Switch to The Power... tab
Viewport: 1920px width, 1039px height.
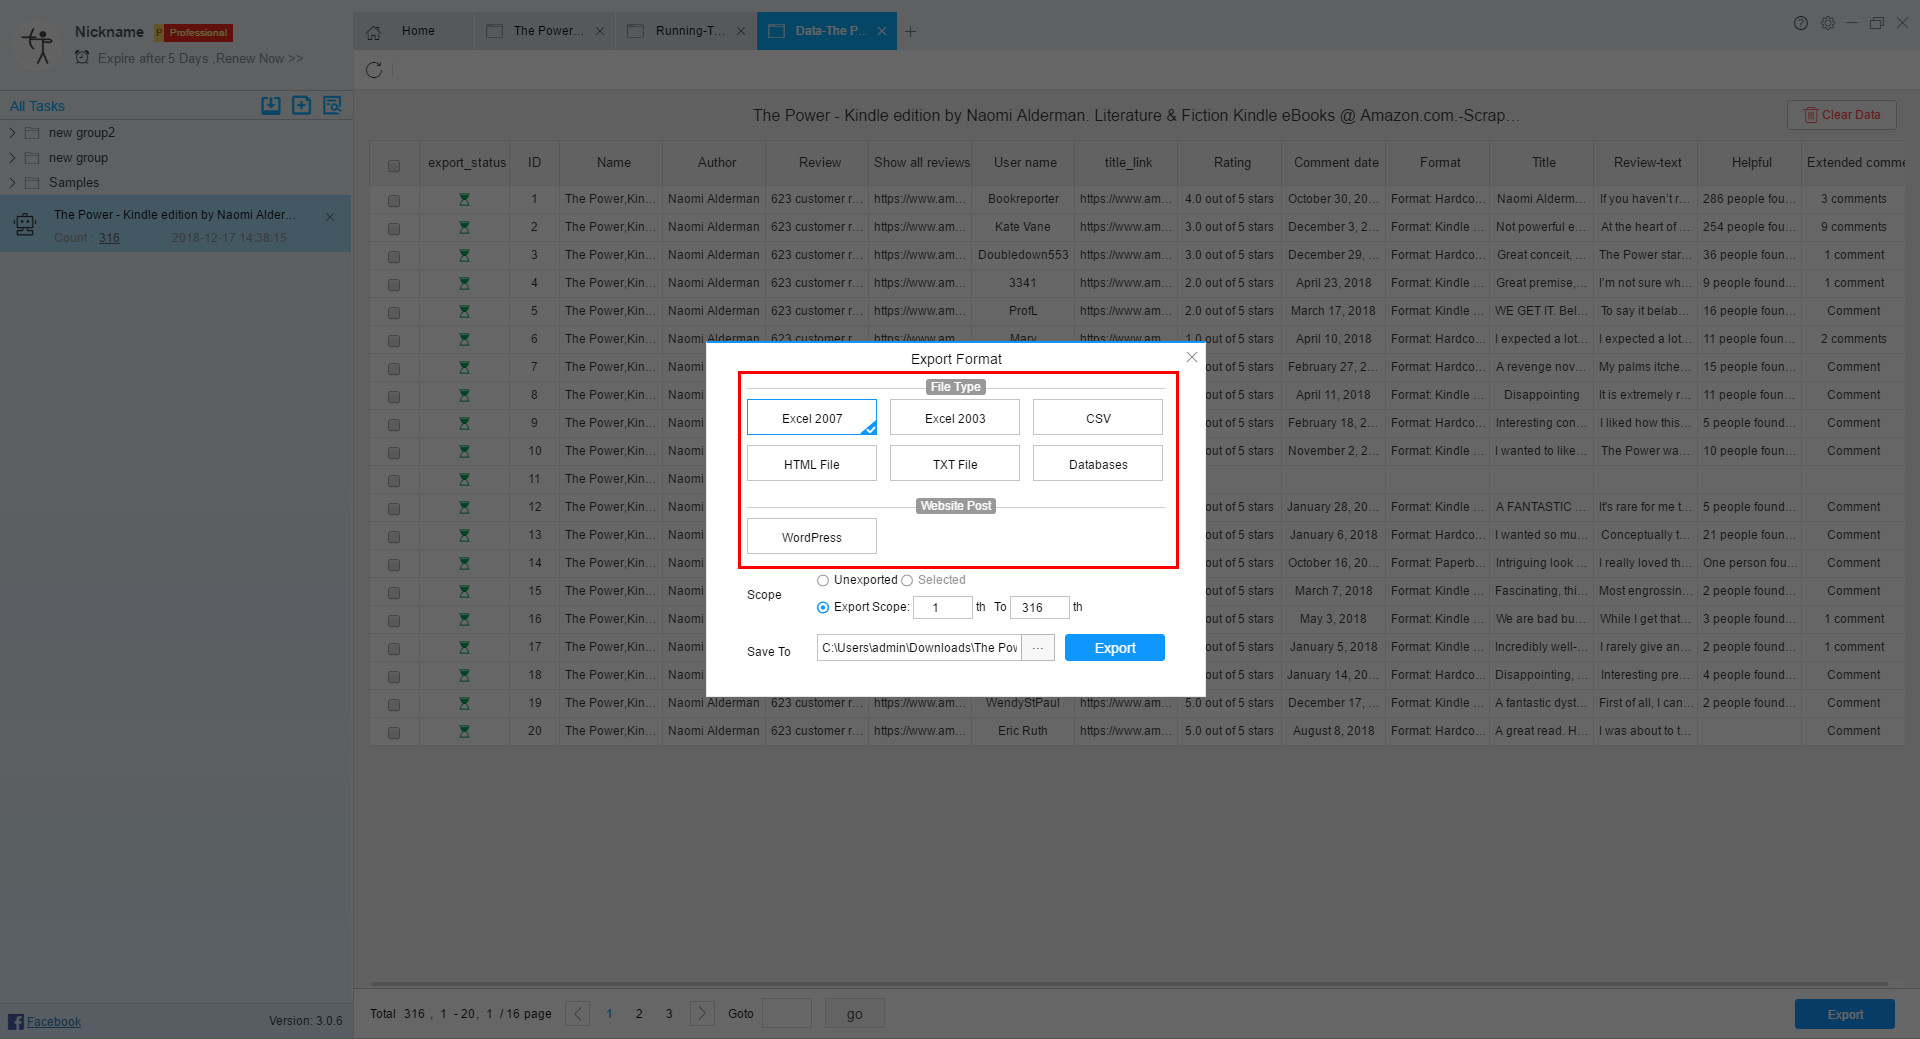point(544,31)
